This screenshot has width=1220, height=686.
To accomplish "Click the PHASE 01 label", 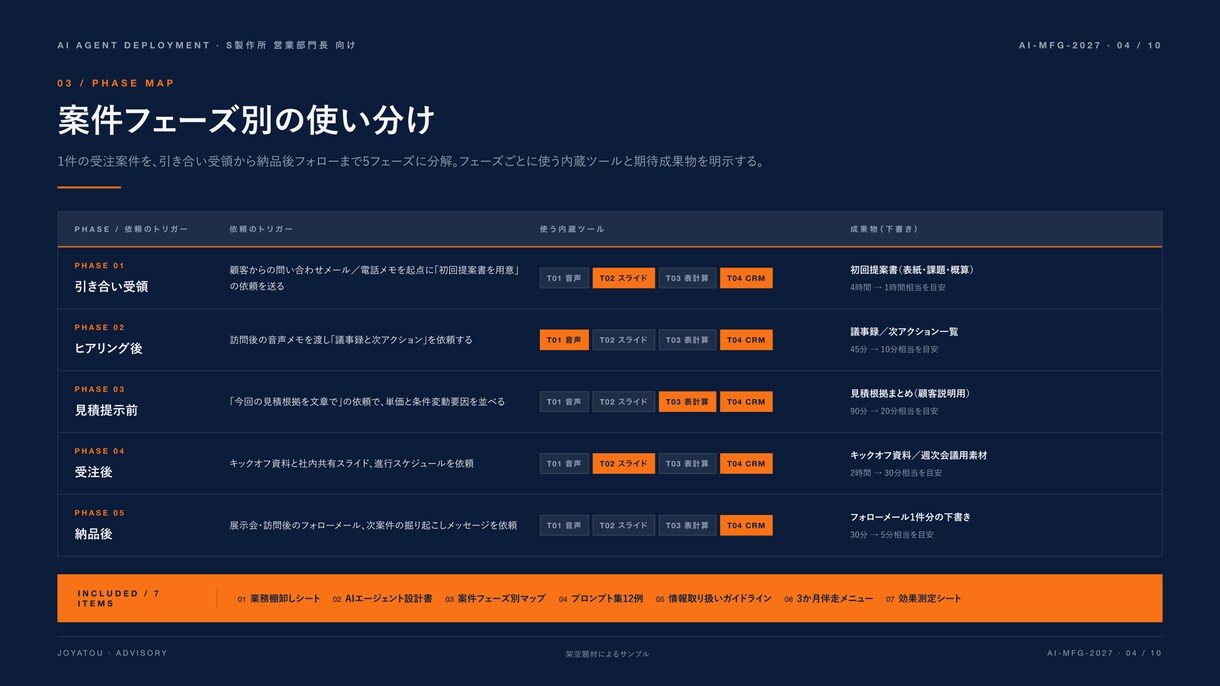I will (x=99, y=266).
